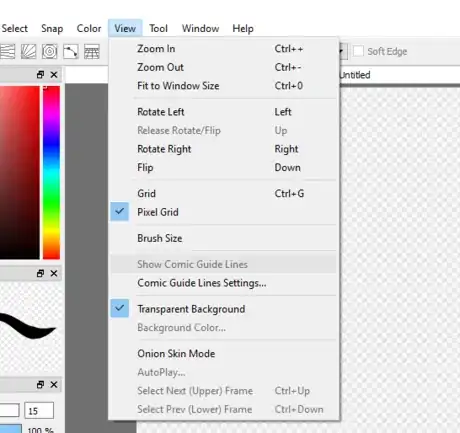Open the dropdown arrow beside Soft Edge
This screenshot has height=433, width=460.
(x=343, y=51)
